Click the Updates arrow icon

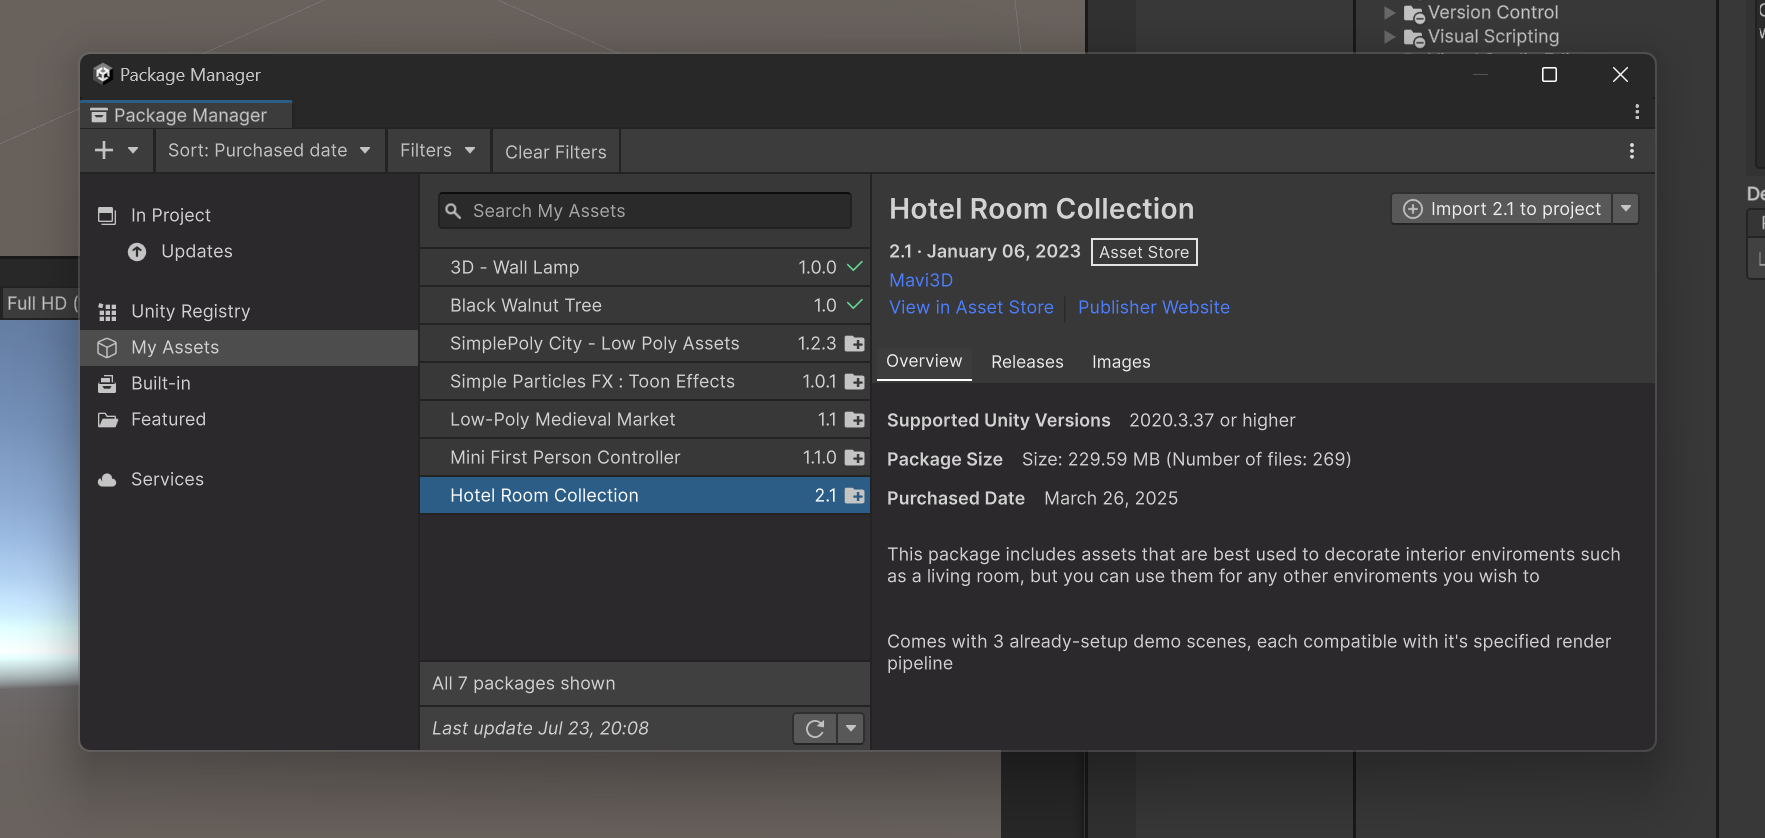(137, 252)
